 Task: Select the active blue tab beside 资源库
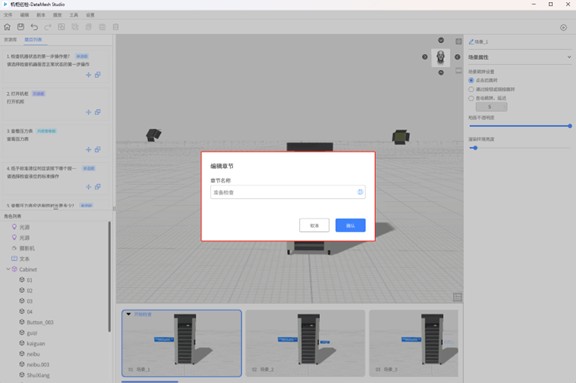pos(33,40)
